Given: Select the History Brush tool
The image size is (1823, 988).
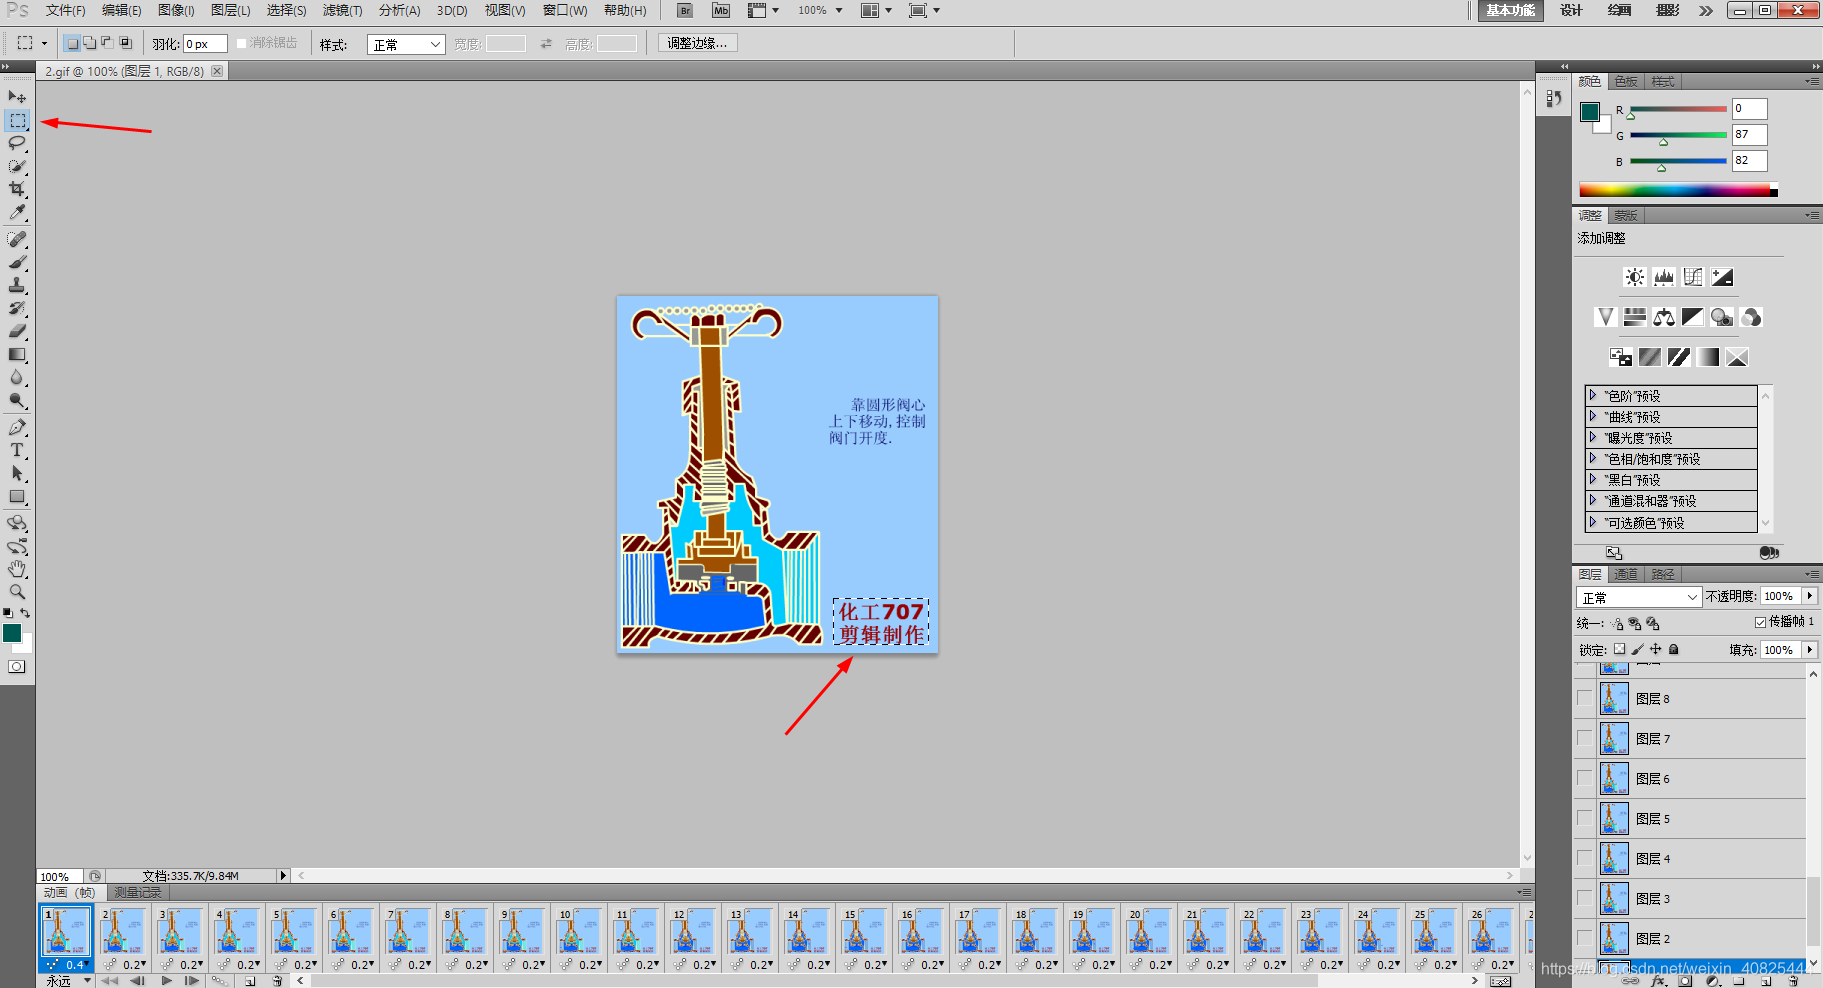Looking at the screenshot, I should click(17, 308).
